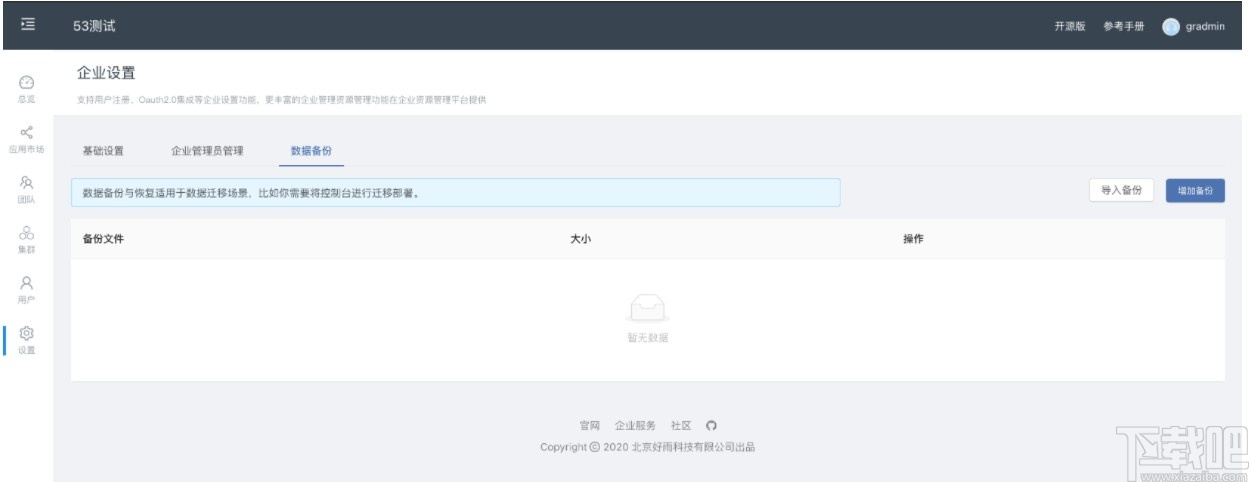Open the 总览 overview dashboard icon
Screen dimensions: 1251x482
pyautogui.click(x=27, y=82)
